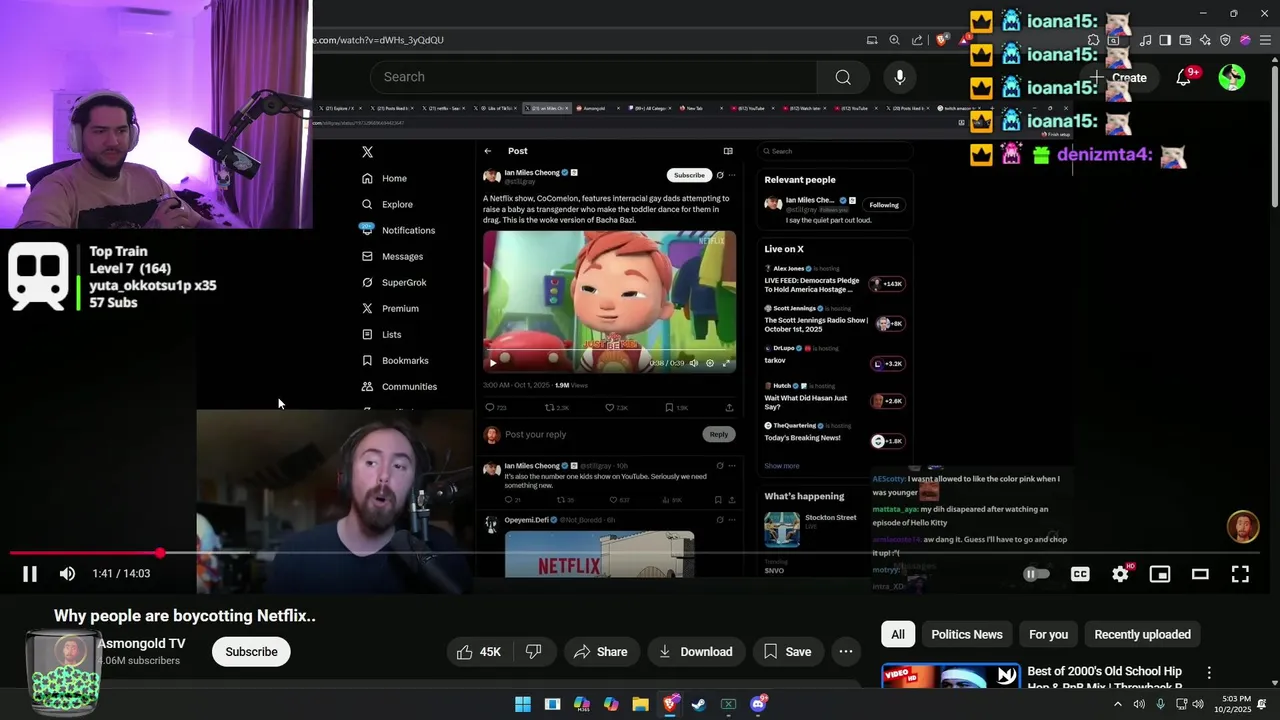Save the video to a playlist

[788, 652]
